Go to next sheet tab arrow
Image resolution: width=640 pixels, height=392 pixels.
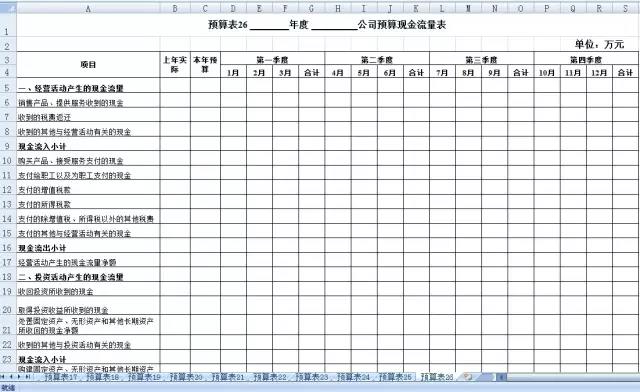(x=19, y=376)
